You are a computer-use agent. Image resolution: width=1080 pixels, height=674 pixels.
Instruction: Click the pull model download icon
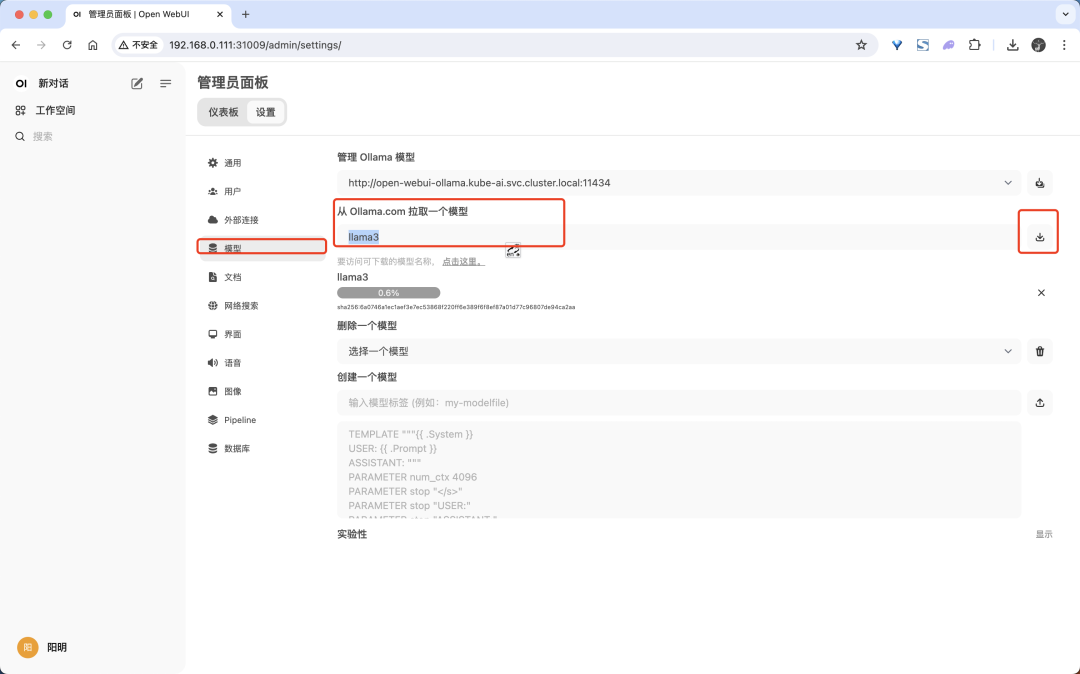click(x=1040, y=237)
